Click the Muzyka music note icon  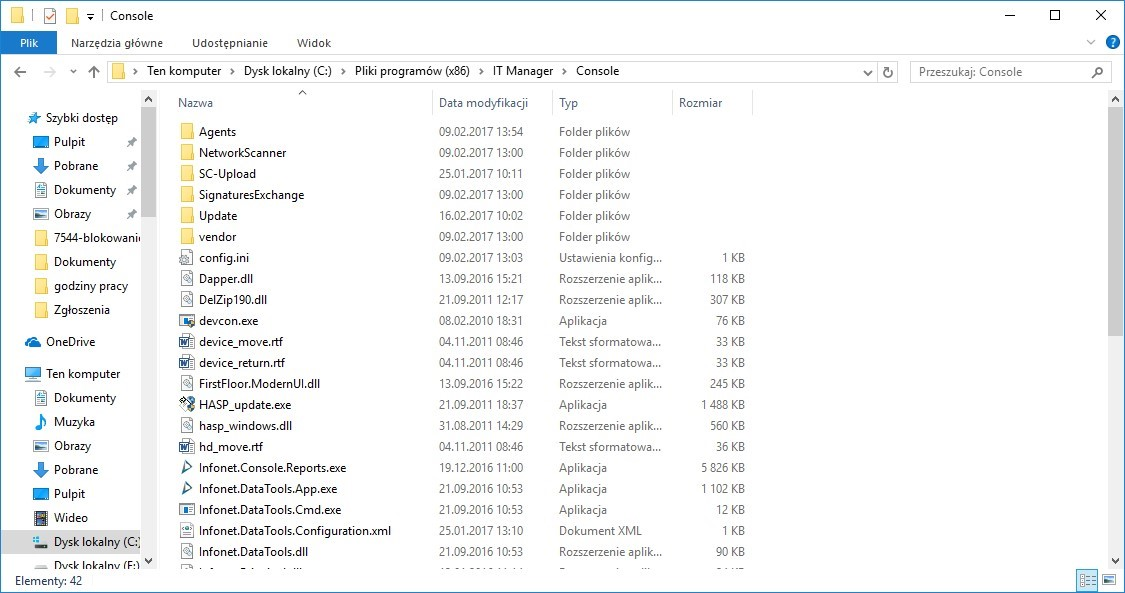(41, 422)
